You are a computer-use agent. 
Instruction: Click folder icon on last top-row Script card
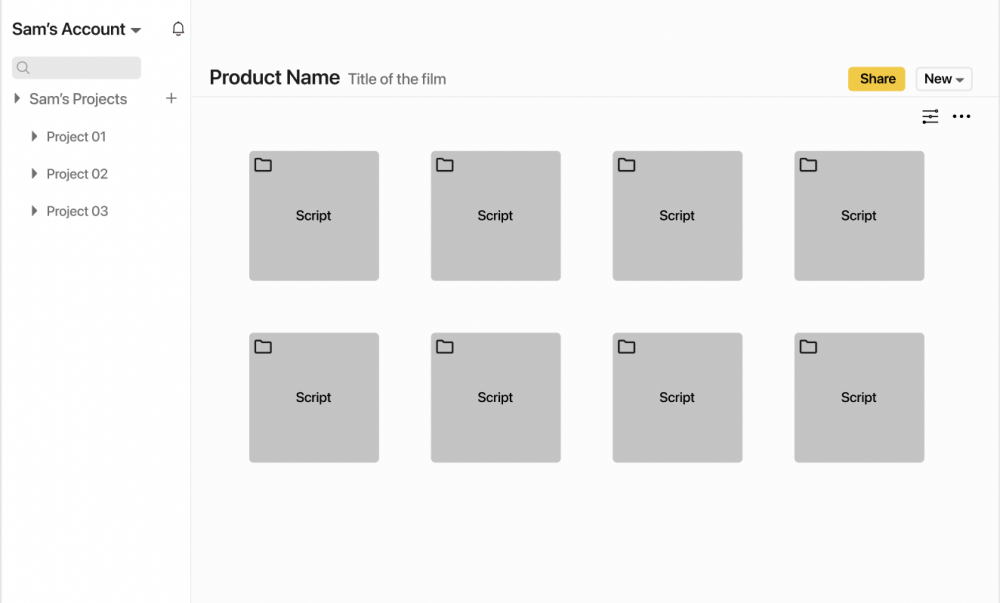pyautogui.click(x=808, y=165)
